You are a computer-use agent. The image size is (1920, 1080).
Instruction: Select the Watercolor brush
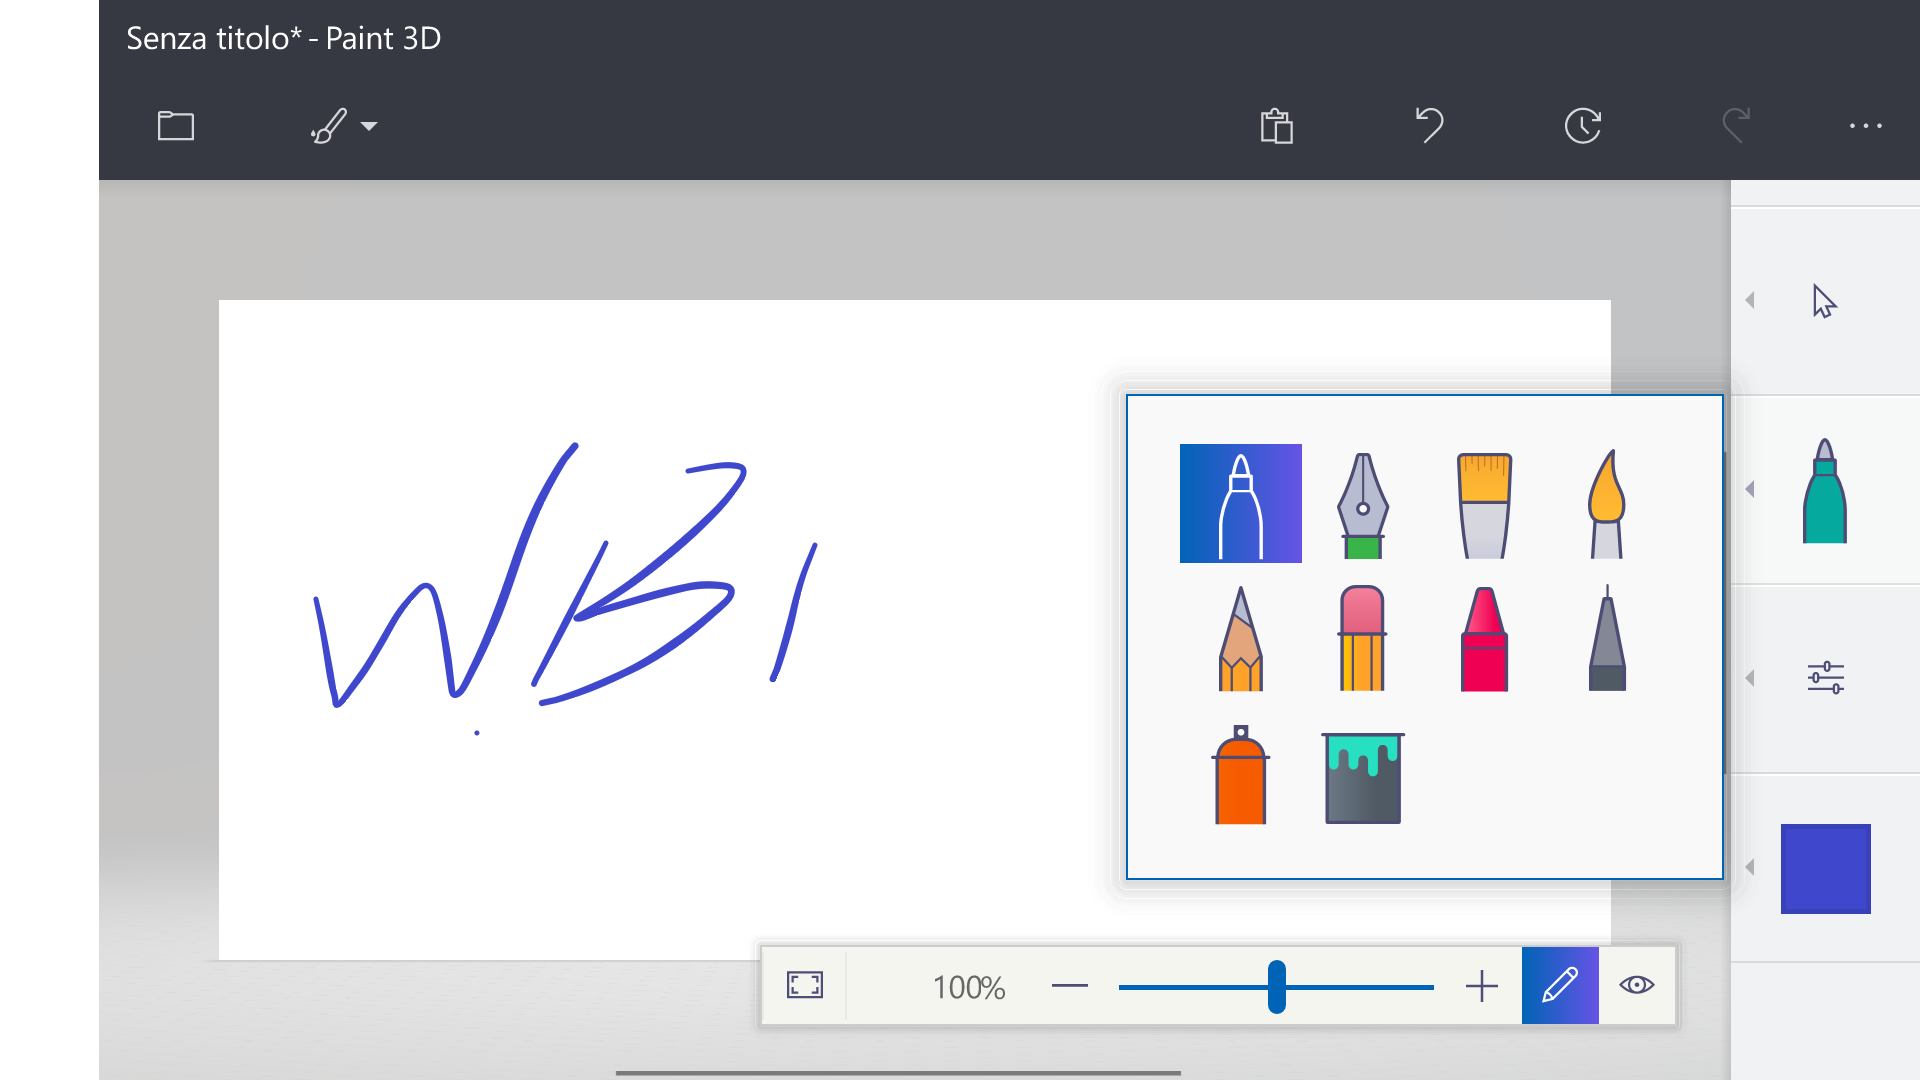[x=1606, y=505]
